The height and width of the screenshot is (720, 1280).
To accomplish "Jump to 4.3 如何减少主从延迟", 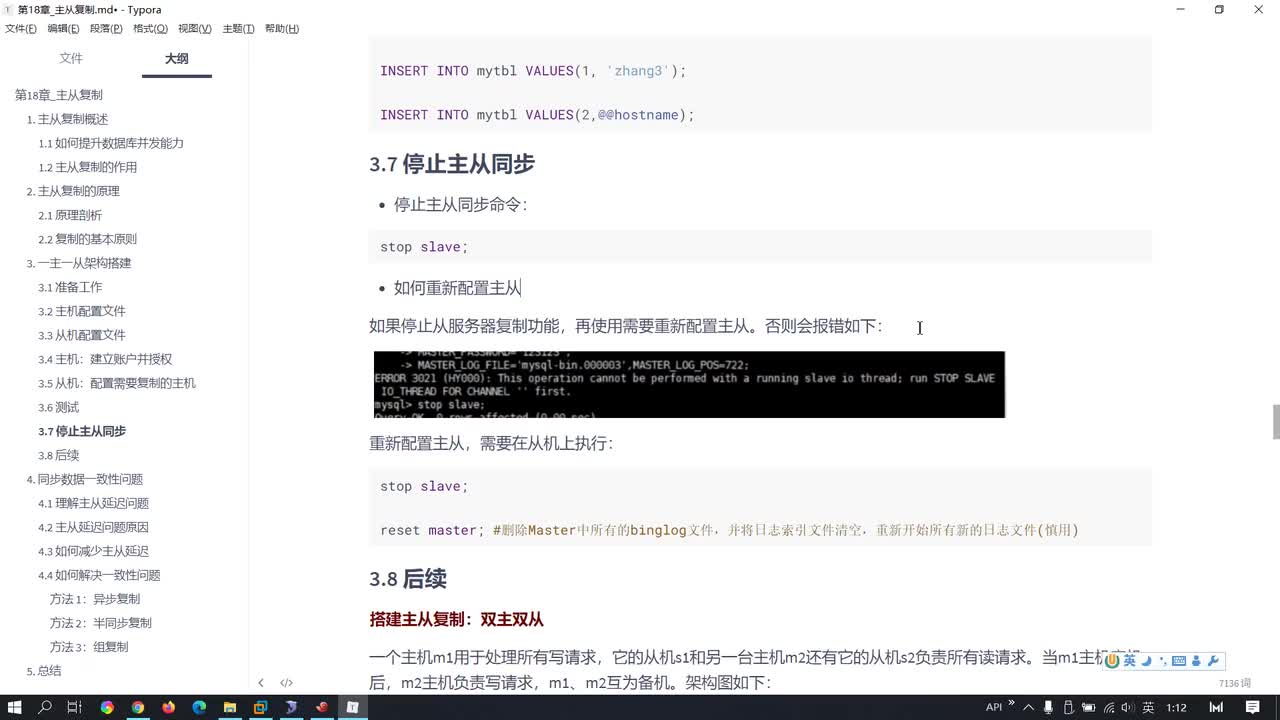I will coord(93,551).
